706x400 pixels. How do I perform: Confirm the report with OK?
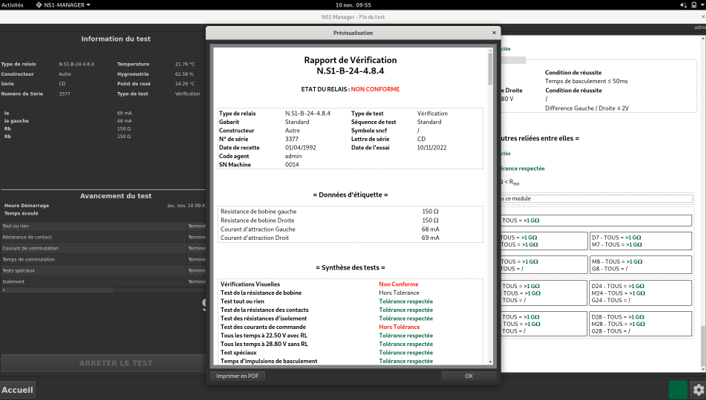point(468,376)
